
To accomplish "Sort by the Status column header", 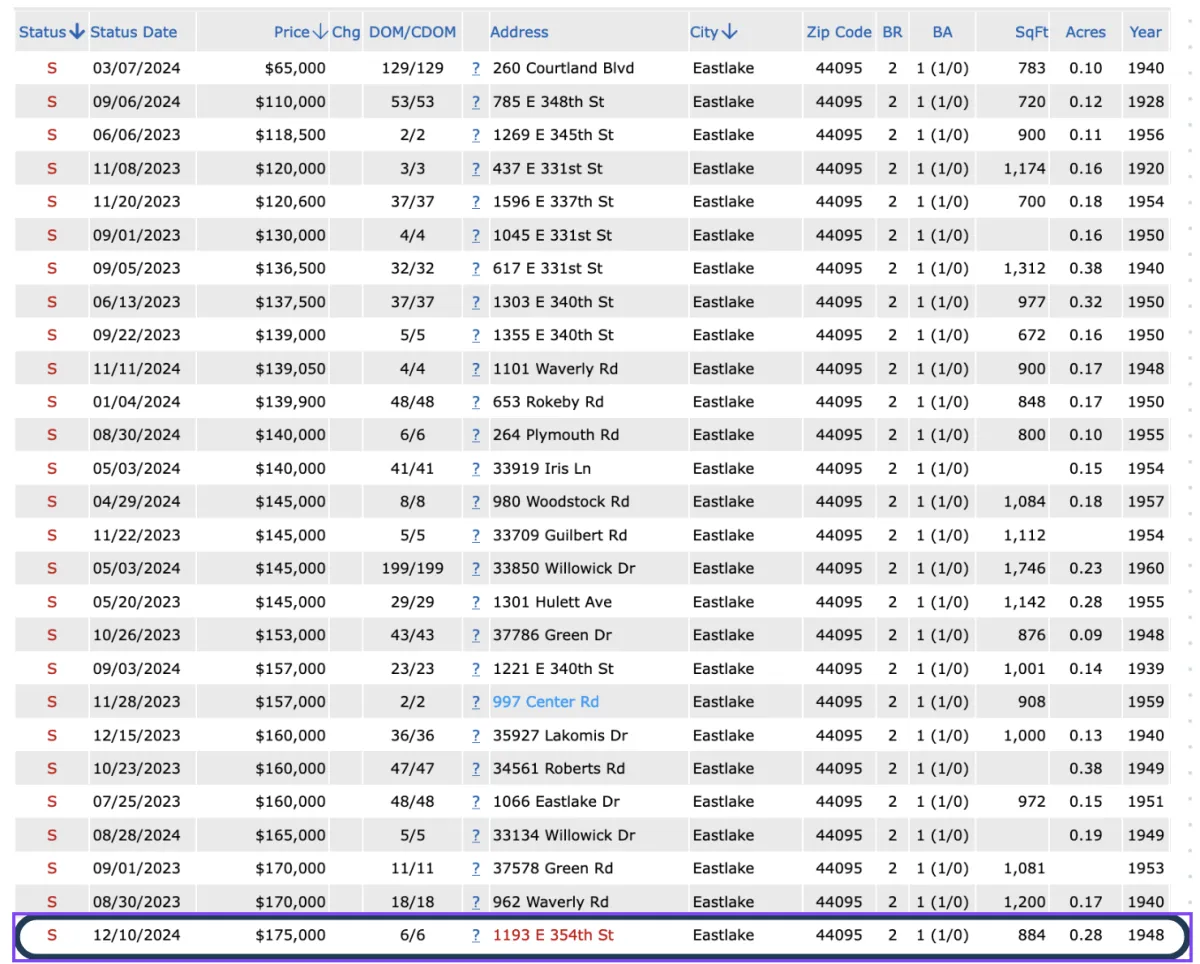I will 51,32.
